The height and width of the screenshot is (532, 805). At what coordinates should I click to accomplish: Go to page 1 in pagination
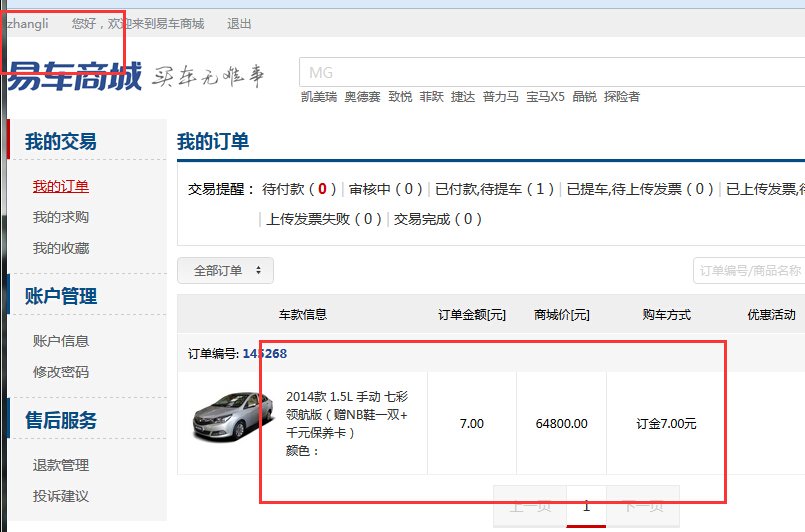point(586,506)
